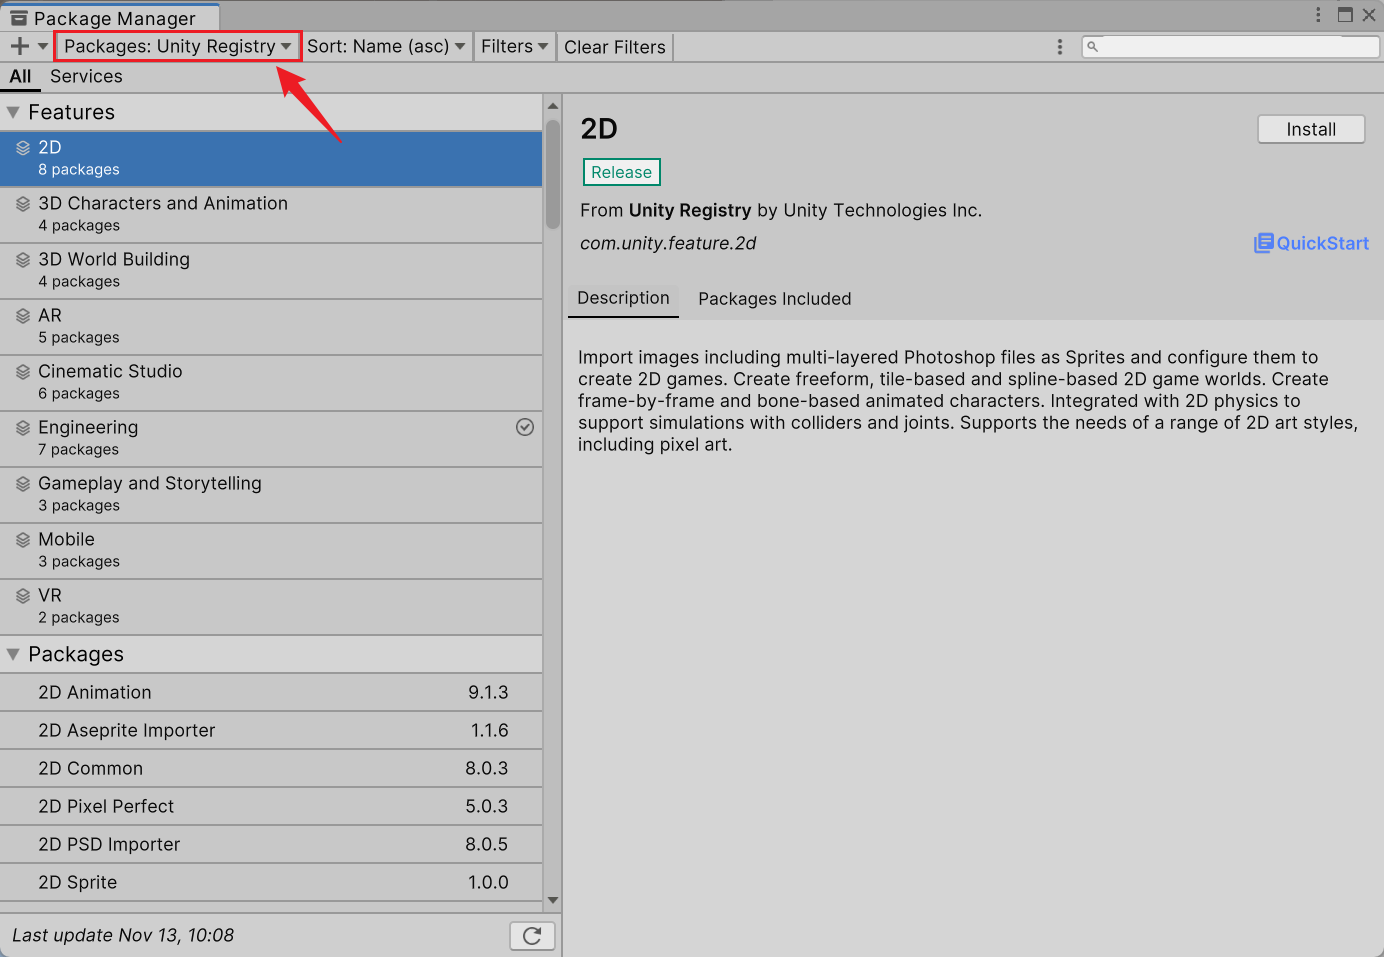The height and width of the screenshot is (957, 1384).
Task: Select the VR feature set
Action: point(271,607)
